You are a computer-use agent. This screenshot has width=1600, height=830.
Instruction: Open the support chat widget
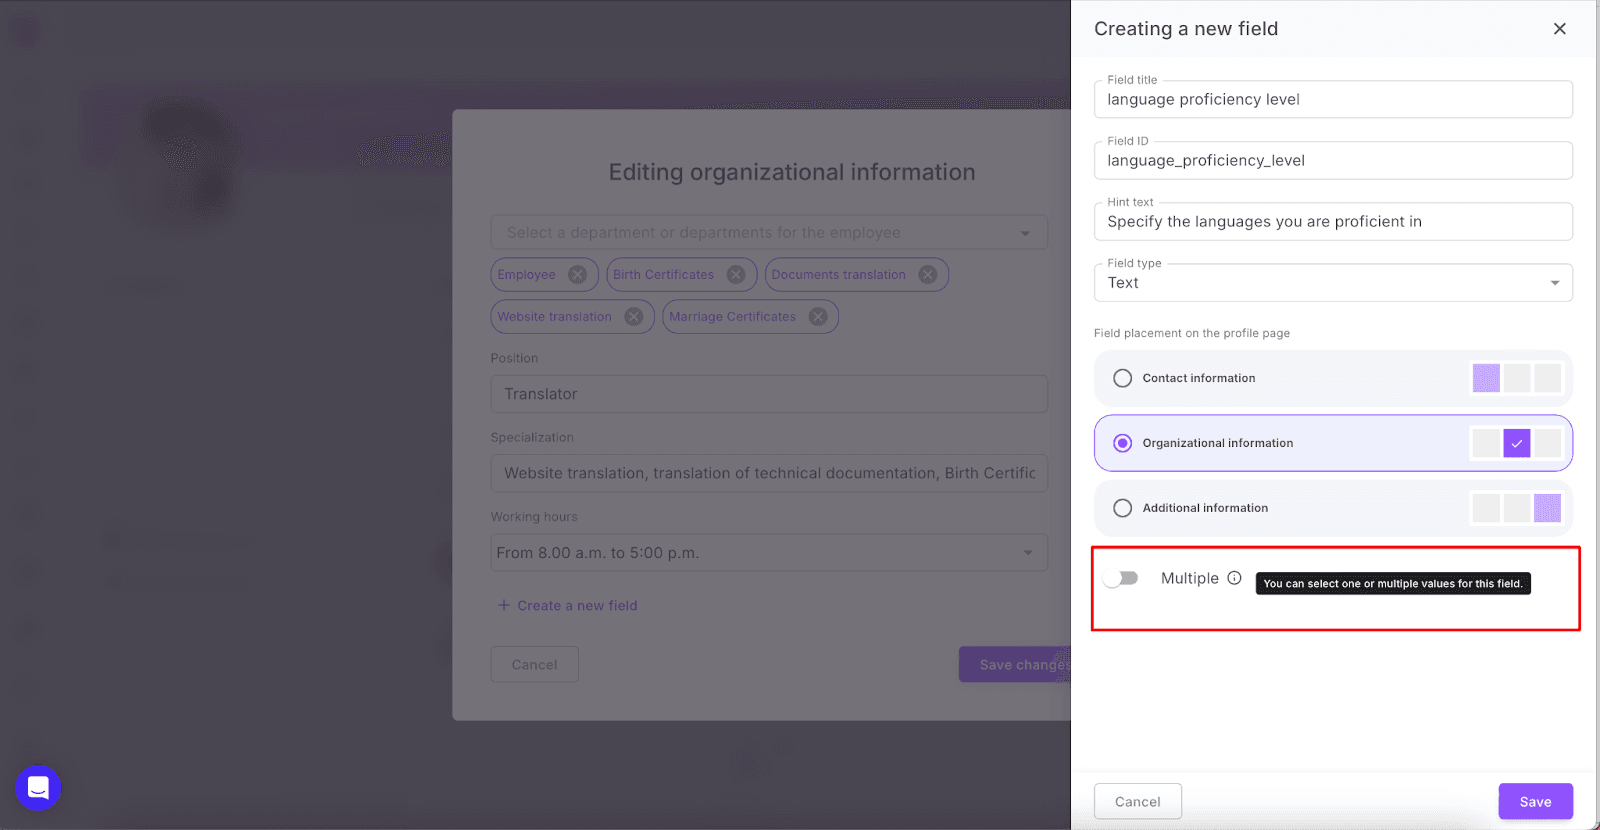[38, 788]
